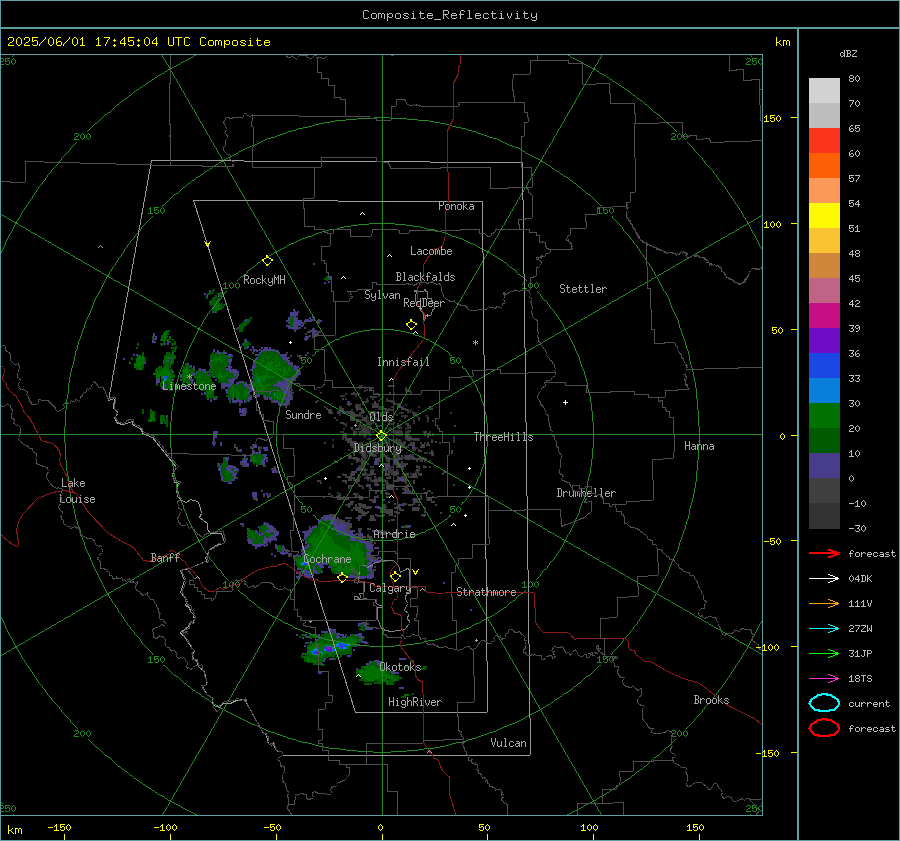Click the Vulcan label

coord(508,743)
